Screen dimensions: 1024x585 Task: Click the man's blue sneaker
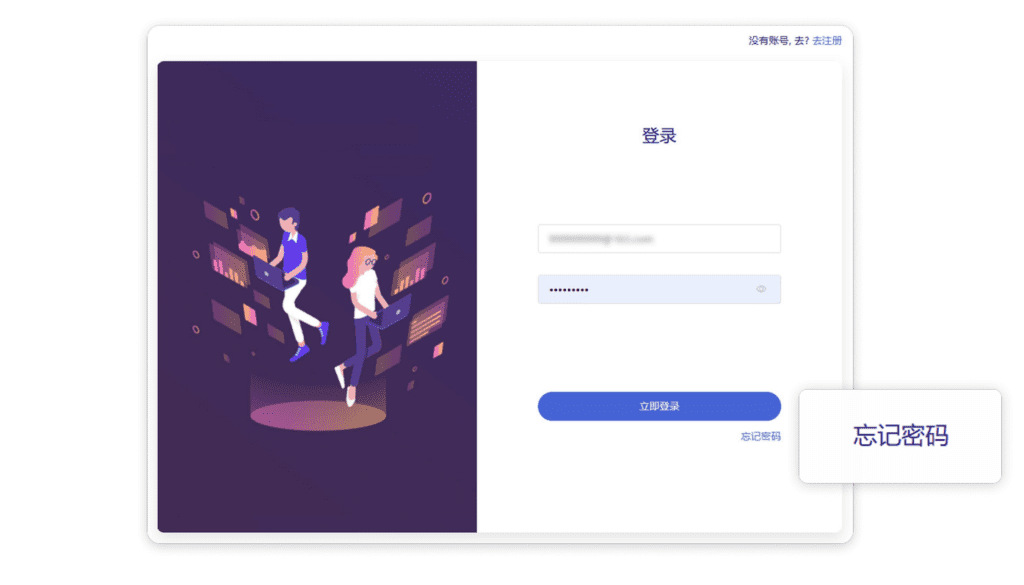tap(299, 353)
